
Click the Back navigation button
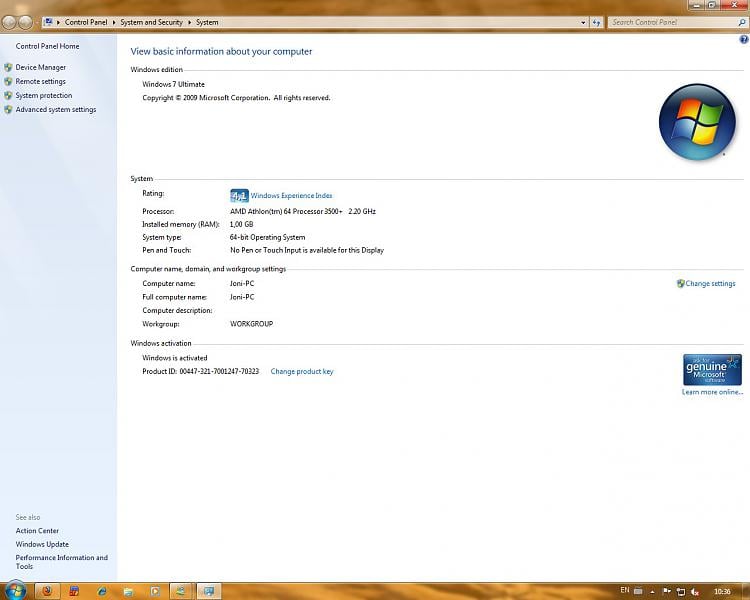[9, 22]
